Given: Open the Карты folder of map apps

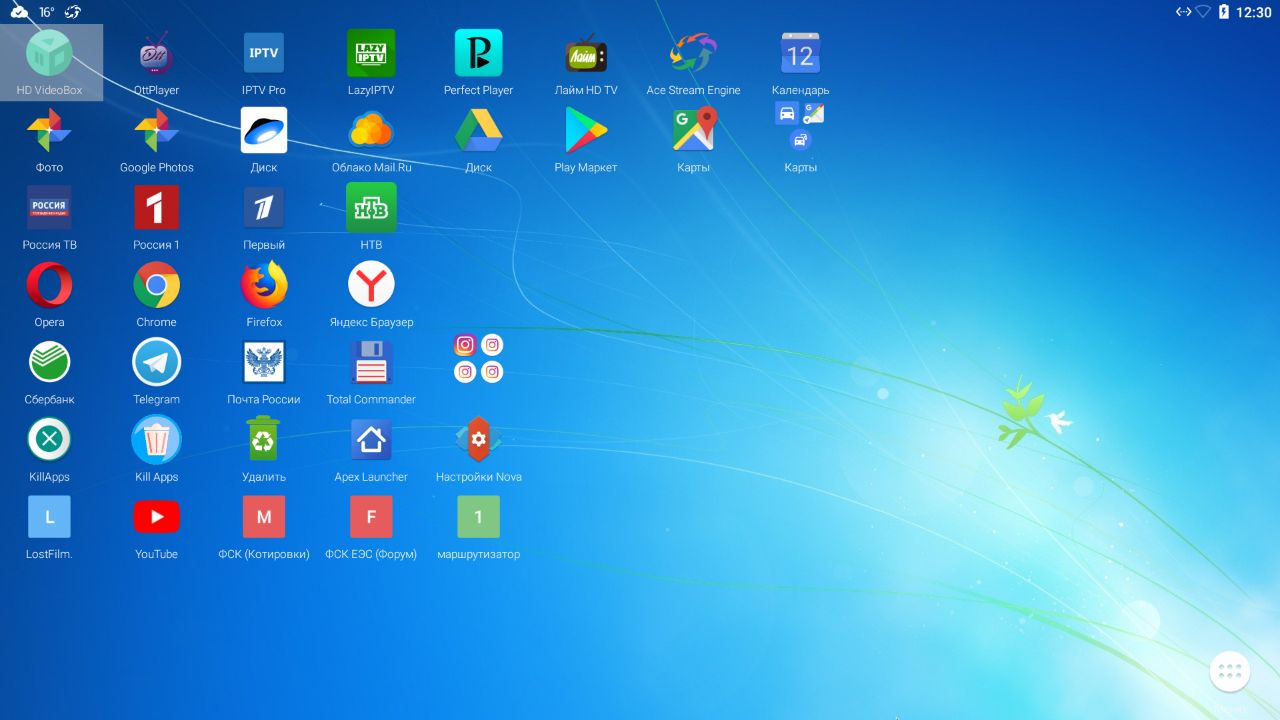Looking at the screenshot, I should [800, 127].
